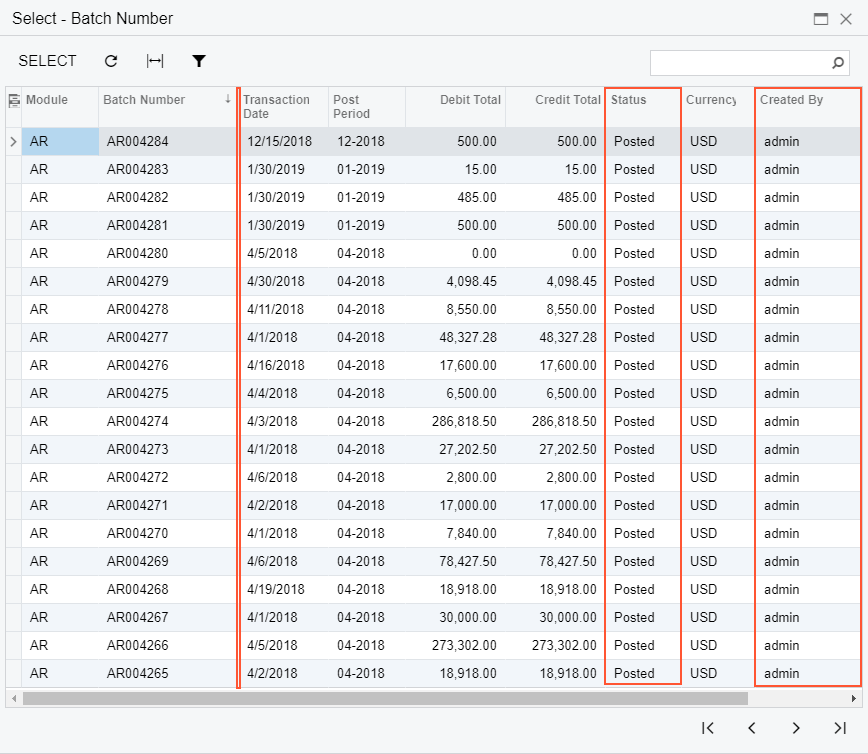The width and height of the screenshot is (868, 754).
Task: Jump to the last page of results
Action: (x=840, y=728)
